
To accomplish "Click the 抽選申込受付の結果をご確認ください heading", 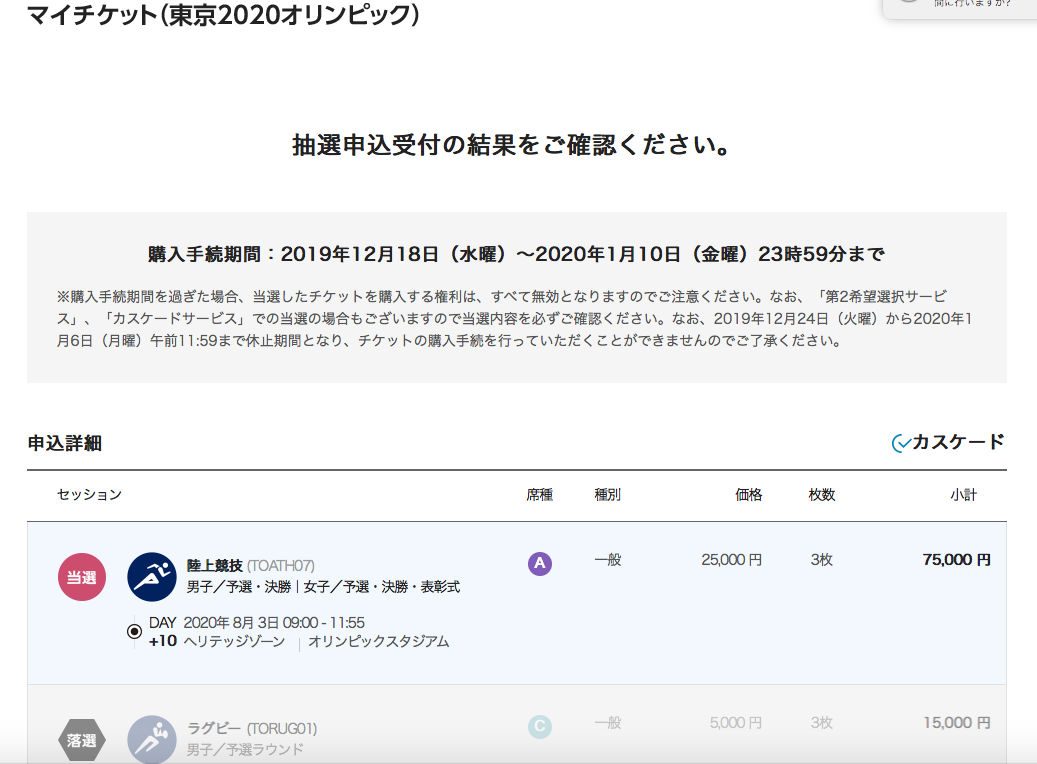I will click(511, 145).
